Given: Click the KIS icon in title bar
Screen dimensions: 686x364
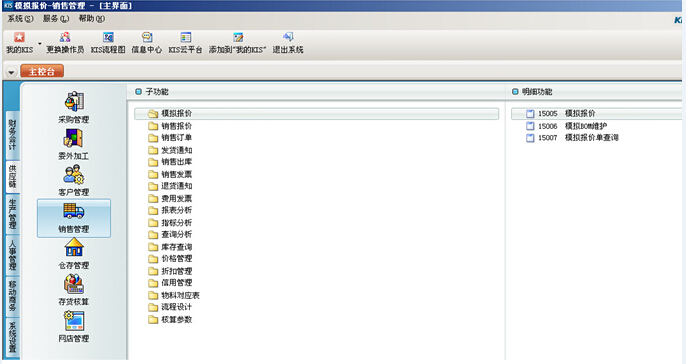Looking at the screenshot, I should tap(7, 6).
